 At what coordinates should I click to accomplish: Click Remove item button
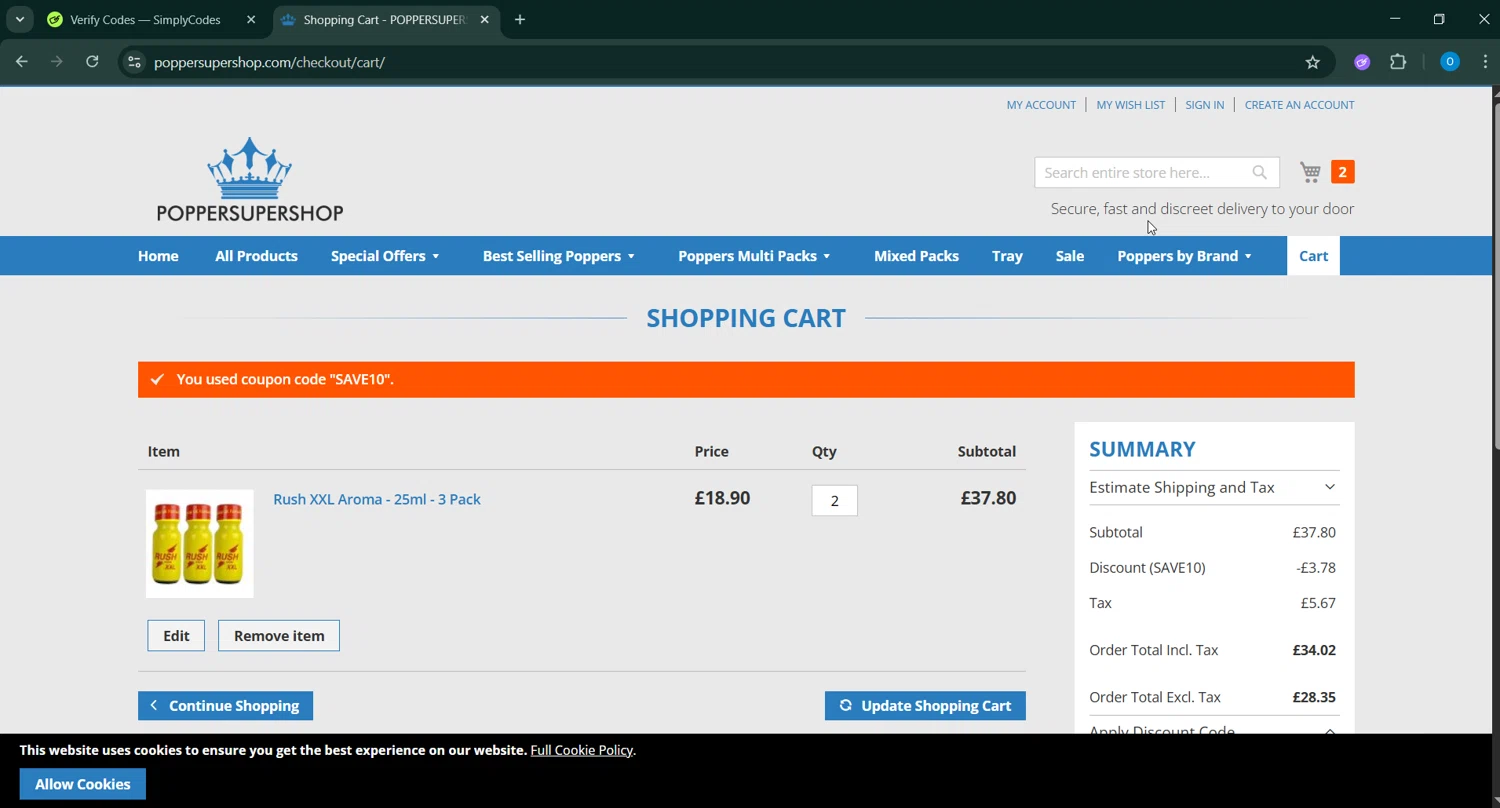(279, 636)
